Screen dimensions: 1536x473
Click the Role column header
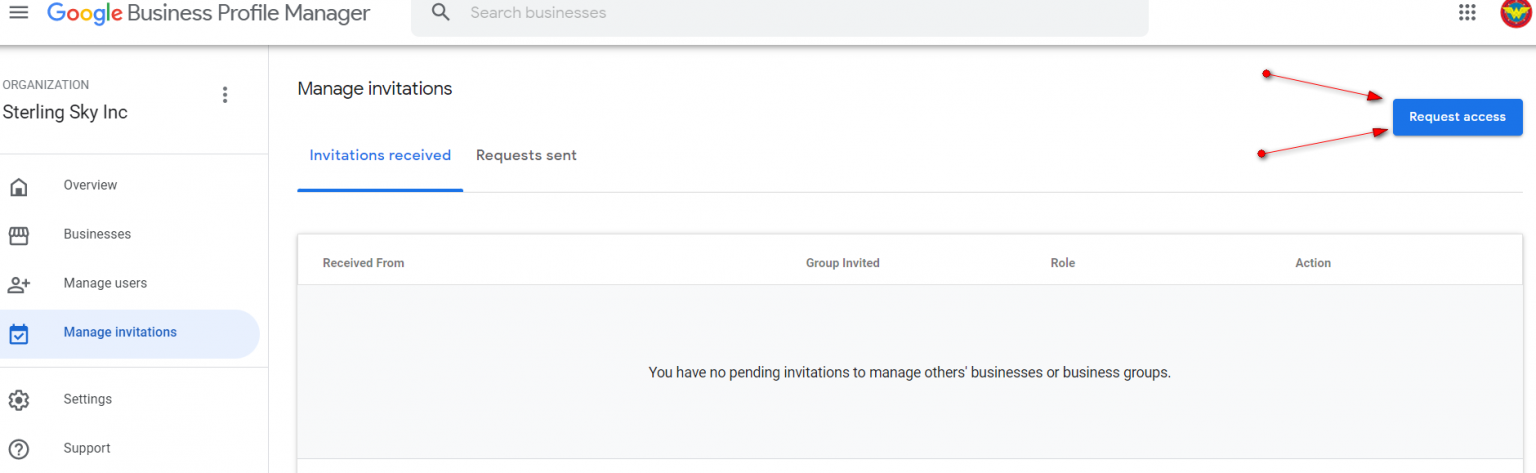click(x=1063, y=263)
